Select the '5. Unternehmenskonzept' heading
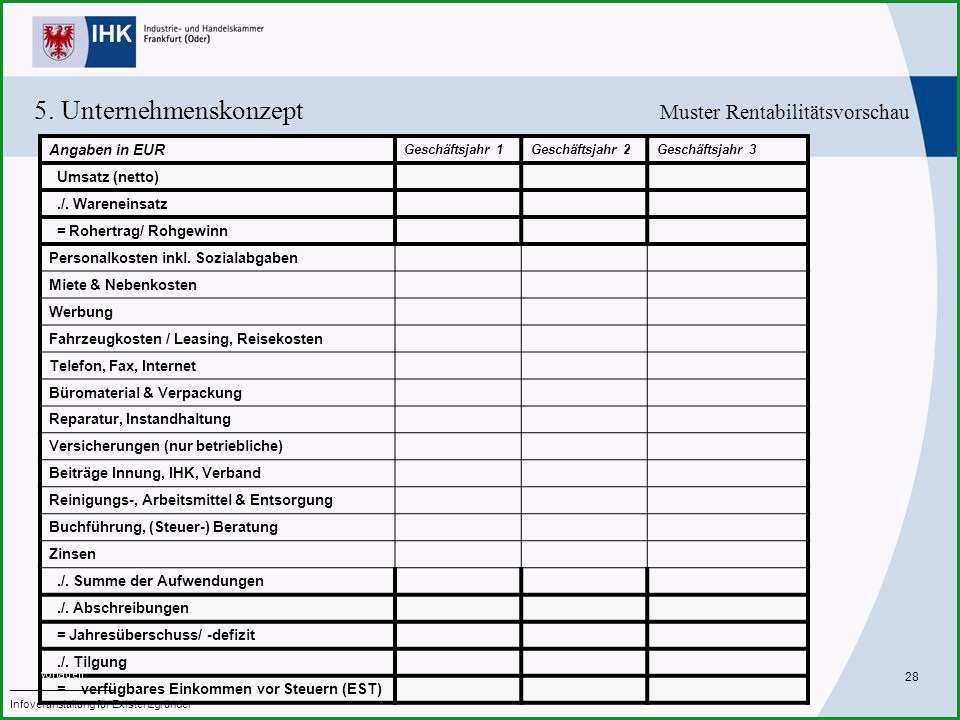This screenshot has width=960, height=720. pos(169,110)
